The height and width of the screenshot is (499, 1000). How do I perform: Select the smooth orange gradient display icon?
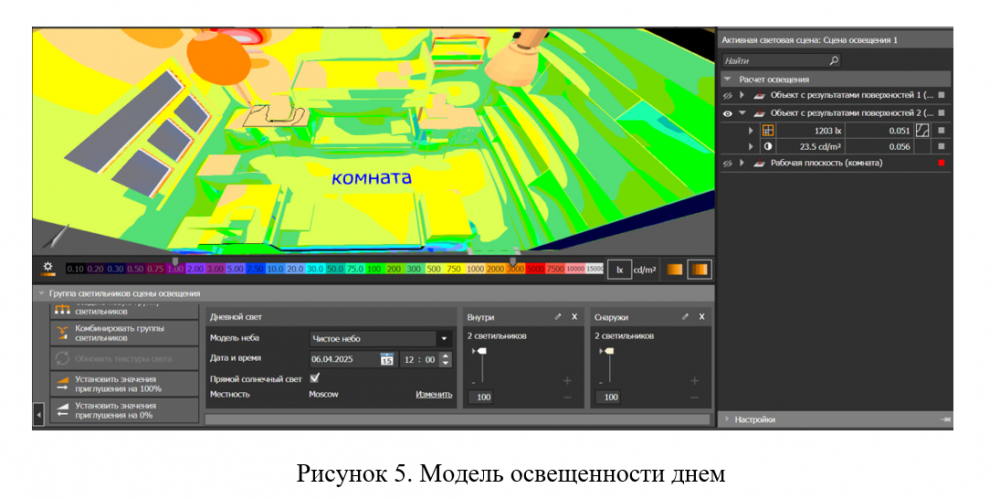[675, 270]
